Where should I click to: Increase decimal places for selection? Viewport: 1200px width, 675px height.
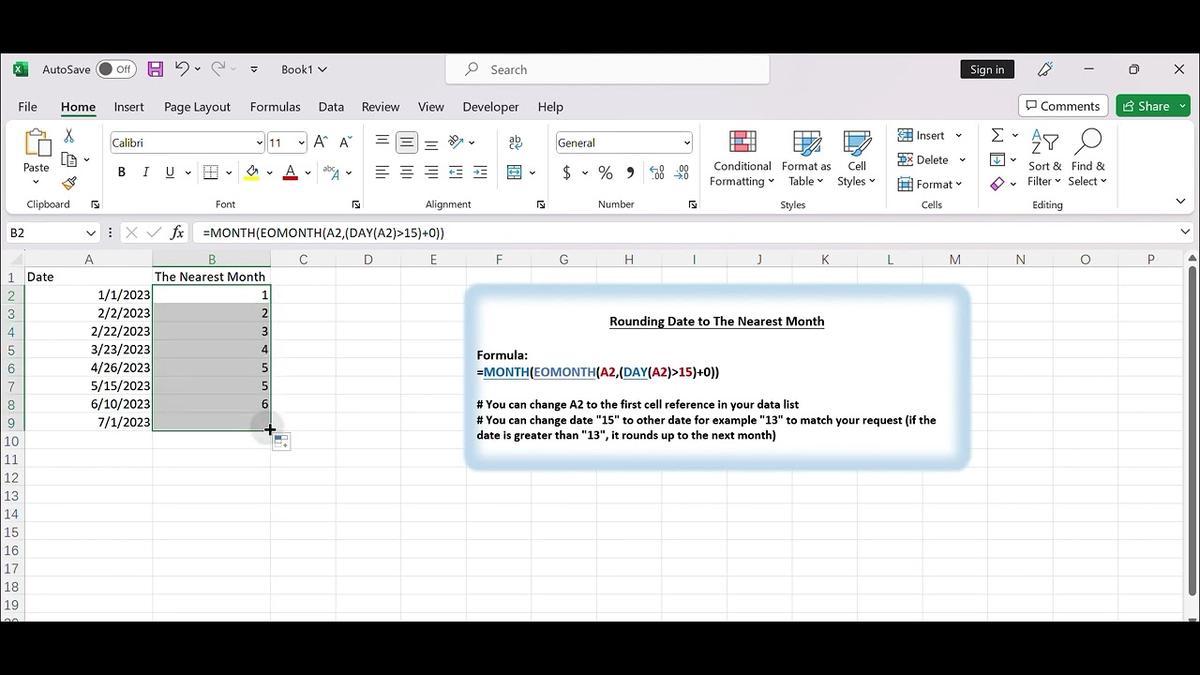pyautogui.click(x=657, y=172)
